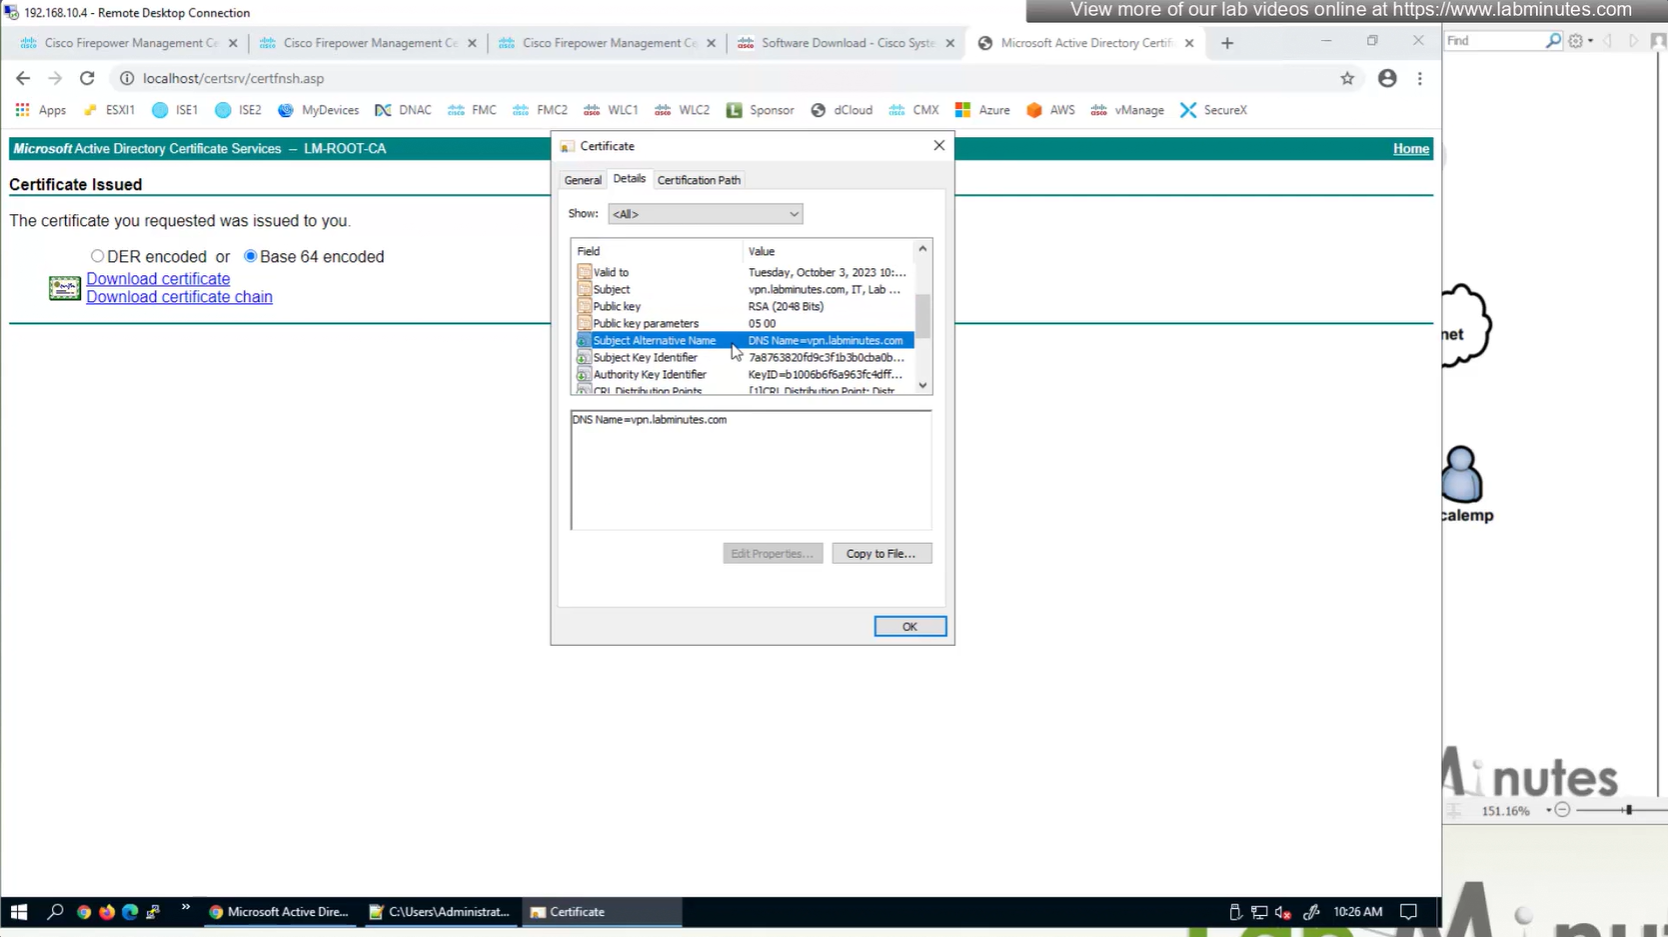Select the DER encoded radio button
This screenshot has width=1668, height=937.
pyautogui.click(x=97, y=256)
